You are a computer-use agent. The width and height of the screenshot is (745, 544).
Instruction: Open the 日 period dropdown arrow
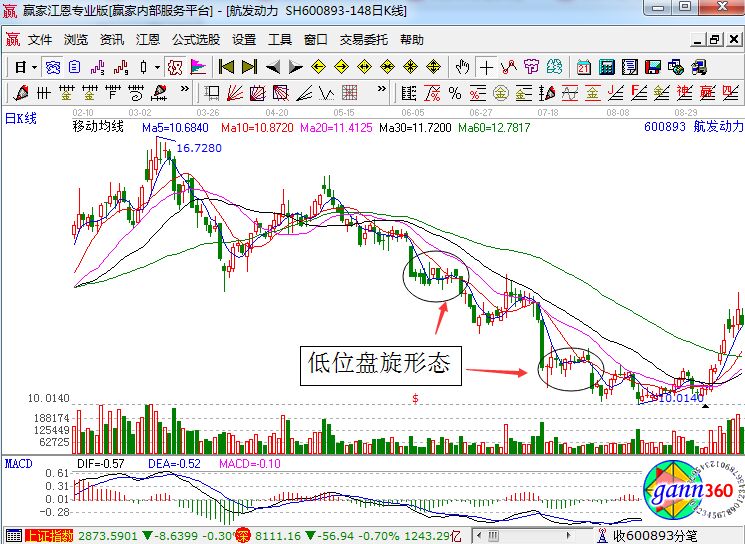(x=33, y=67)
